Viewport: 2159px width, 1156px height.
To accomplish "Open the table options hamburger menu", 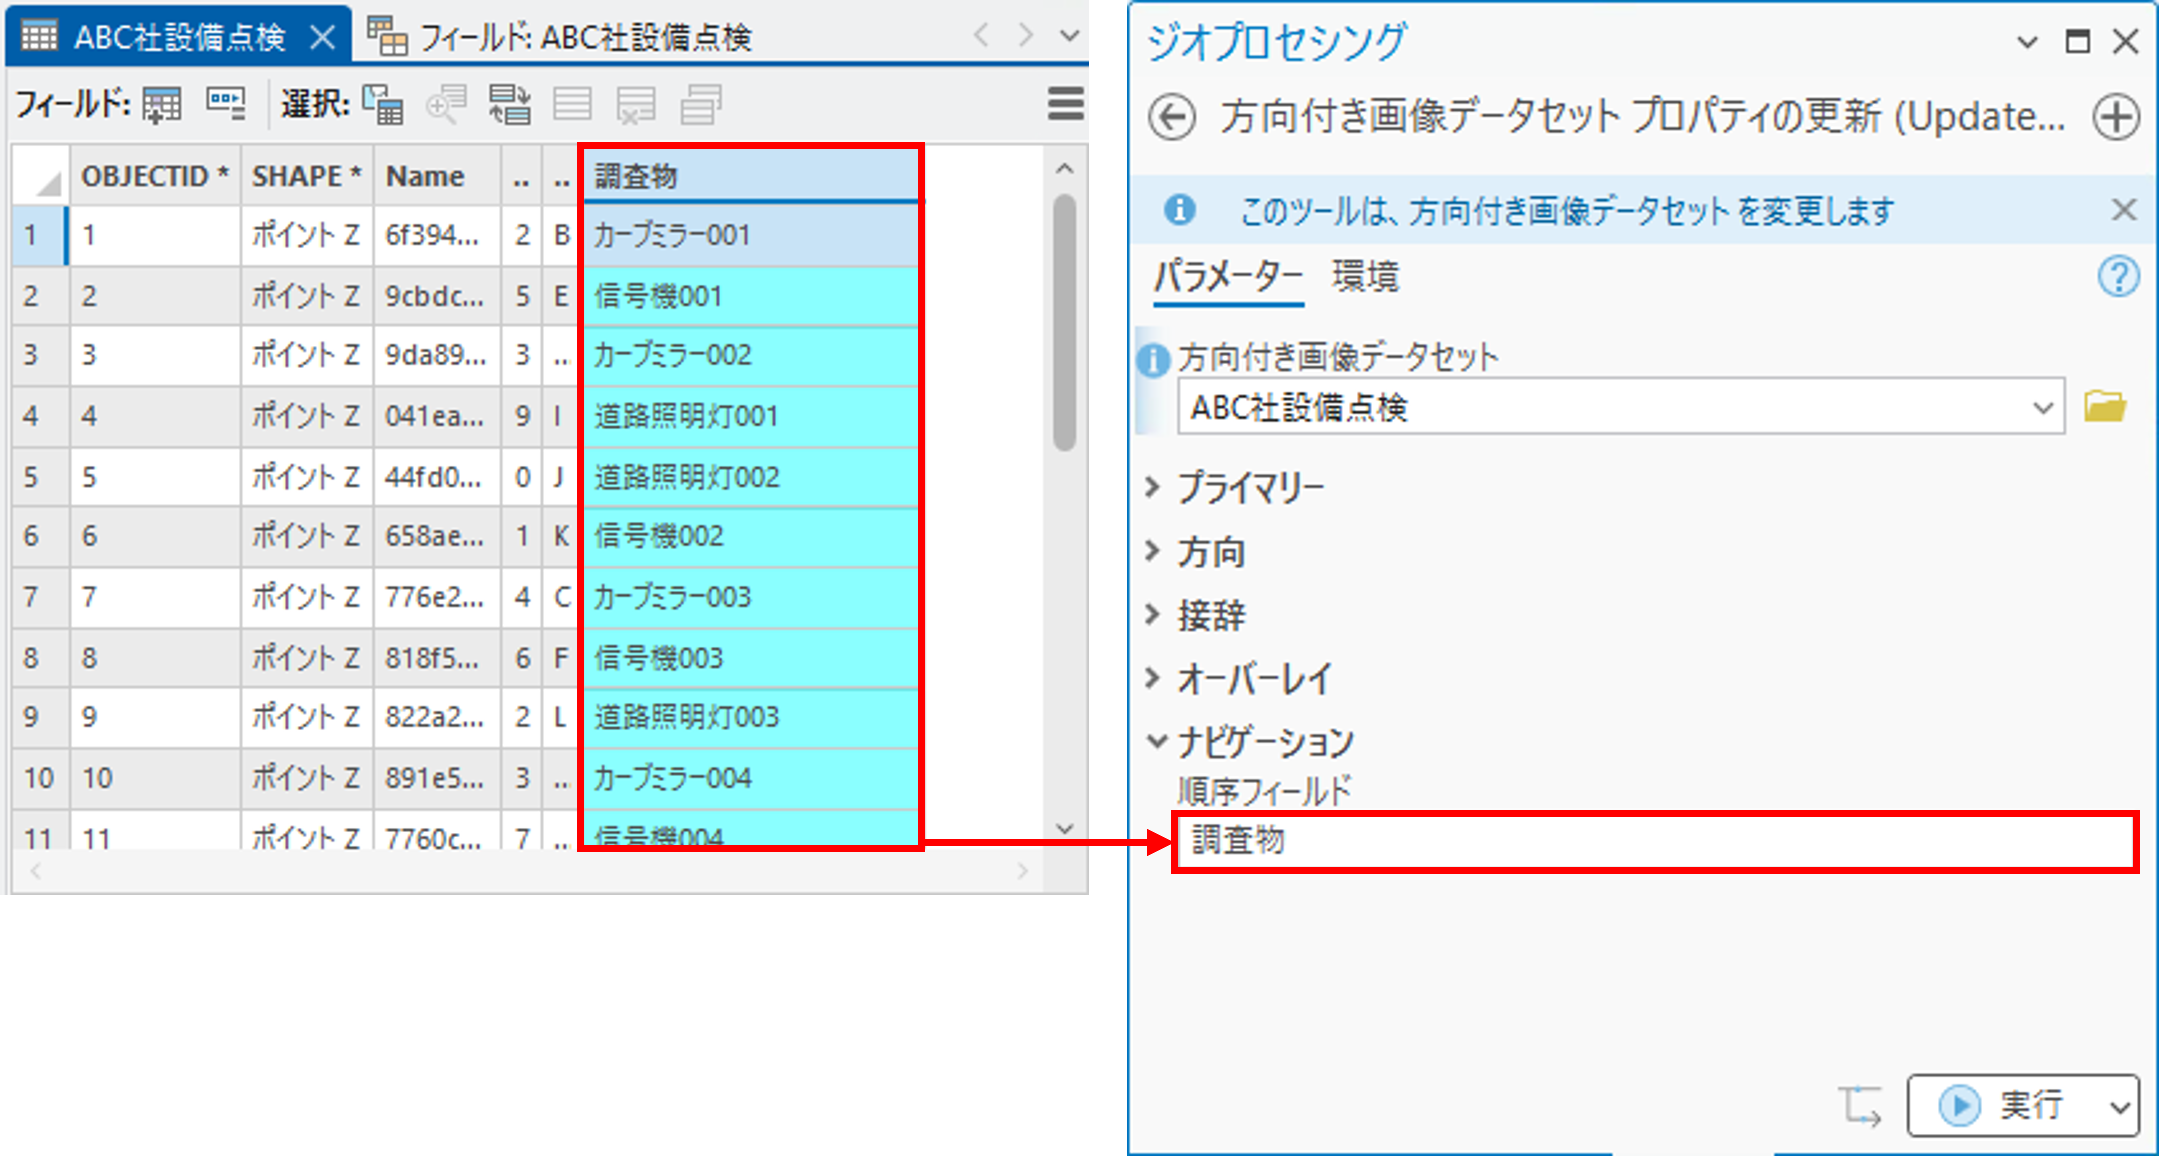I will (x=1065, y=104).
